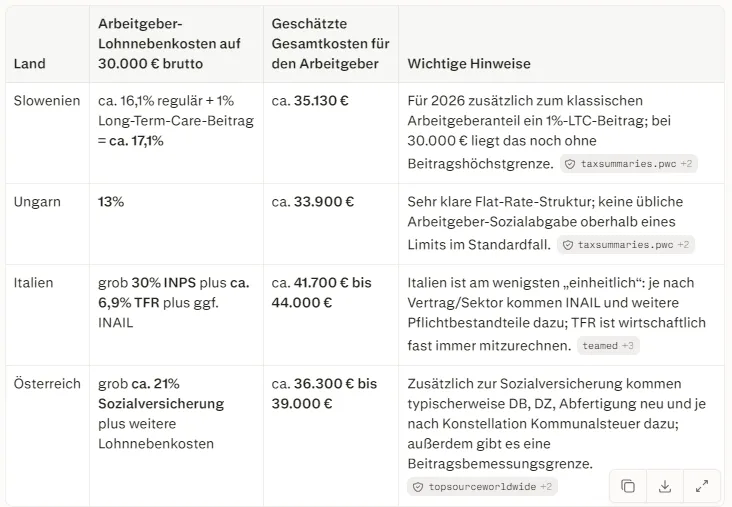Select the Italien row label
This screenshot has height=507, width=732.
coord(33,282)
